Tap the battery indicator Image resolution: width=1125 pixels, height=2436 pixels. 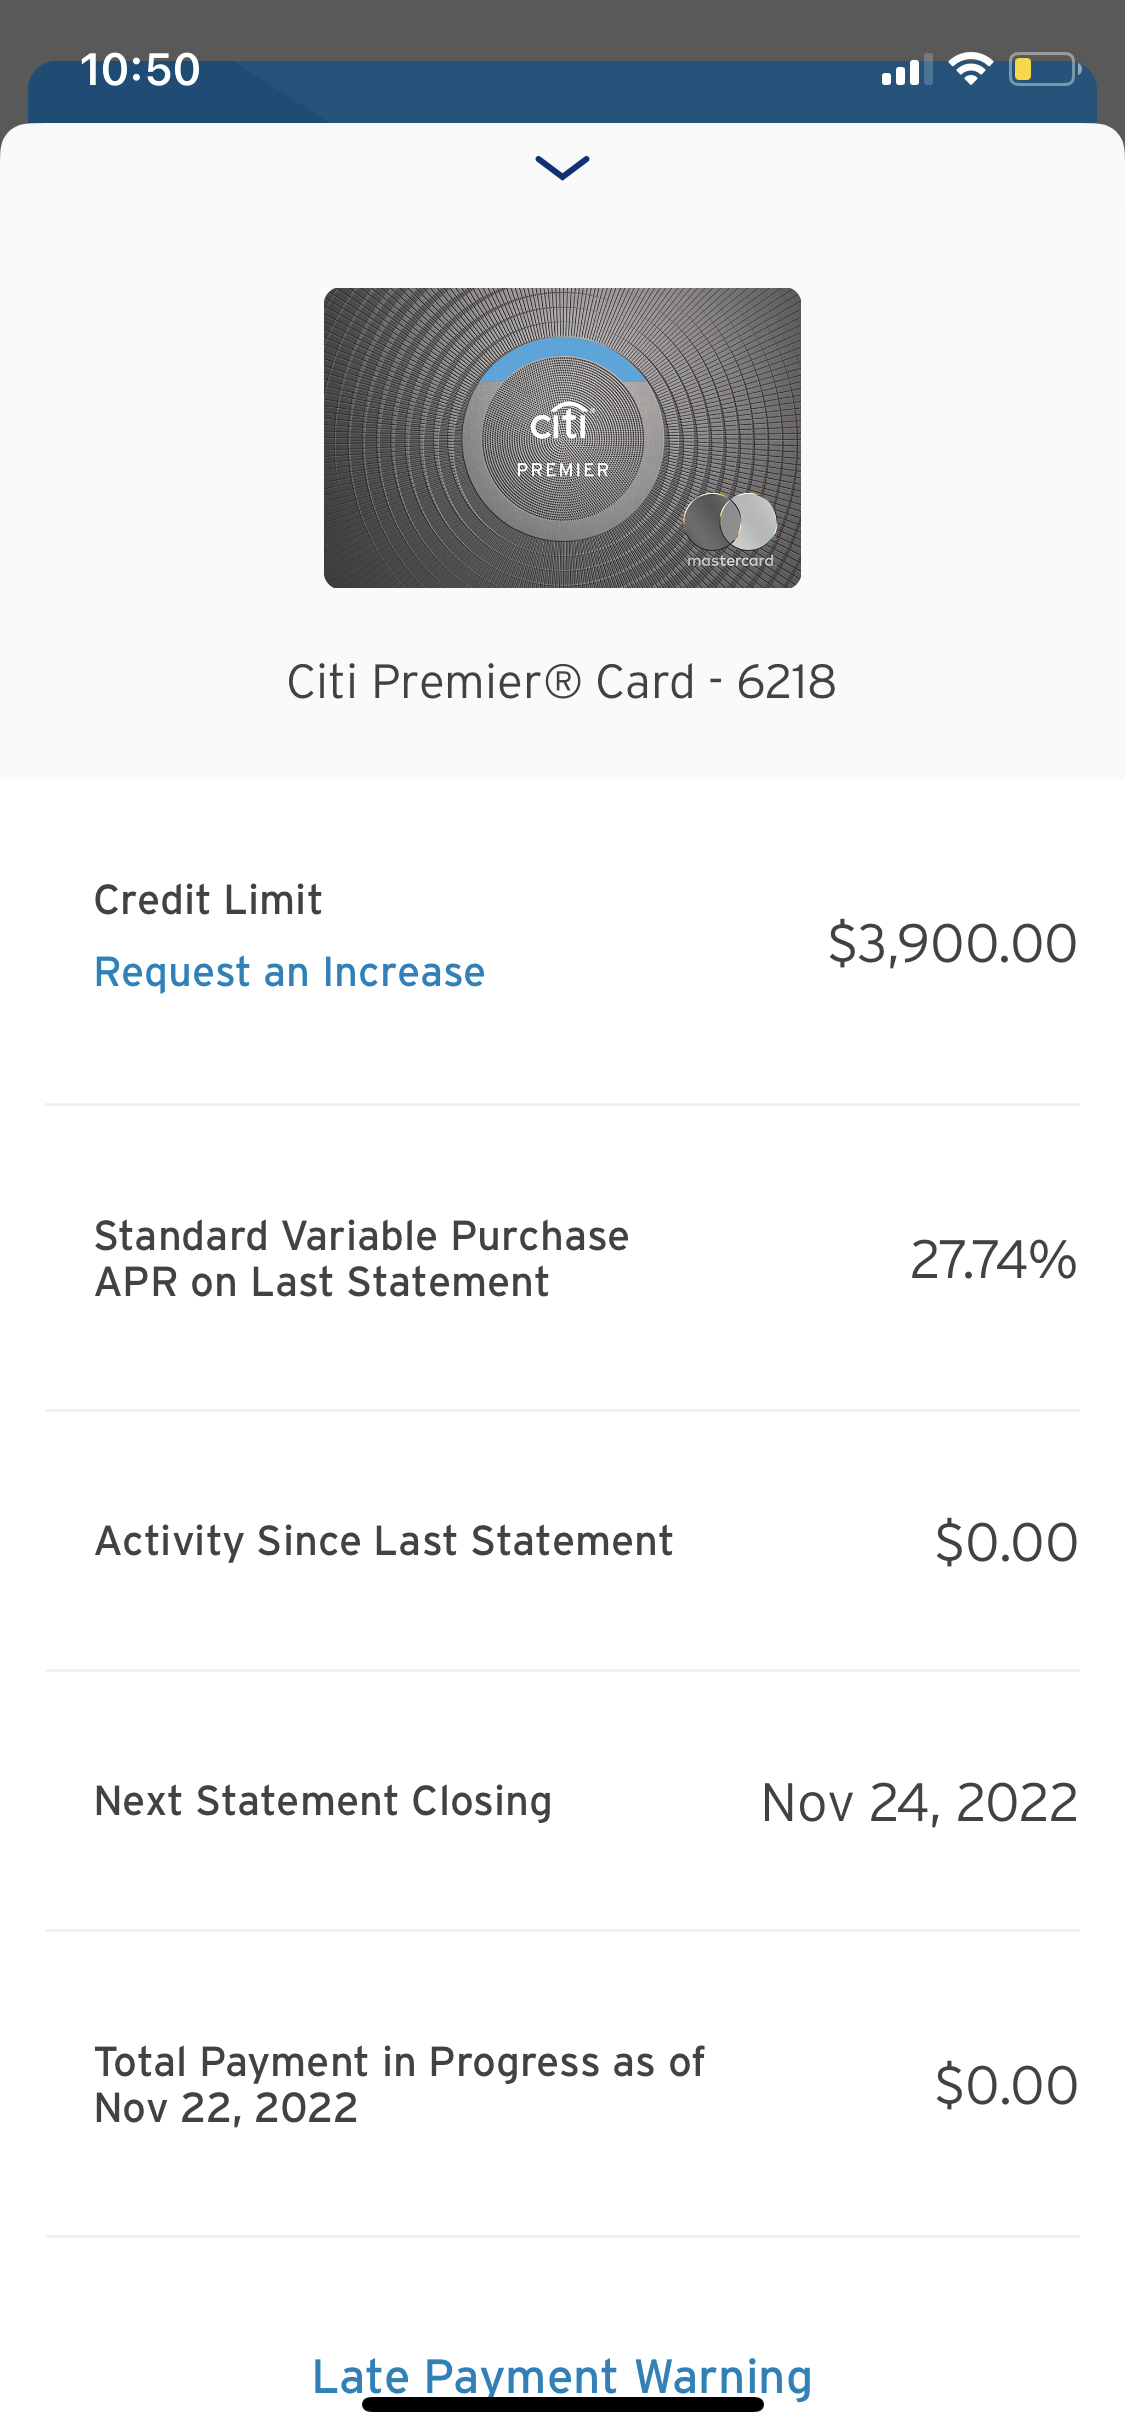pos(1040,68)
